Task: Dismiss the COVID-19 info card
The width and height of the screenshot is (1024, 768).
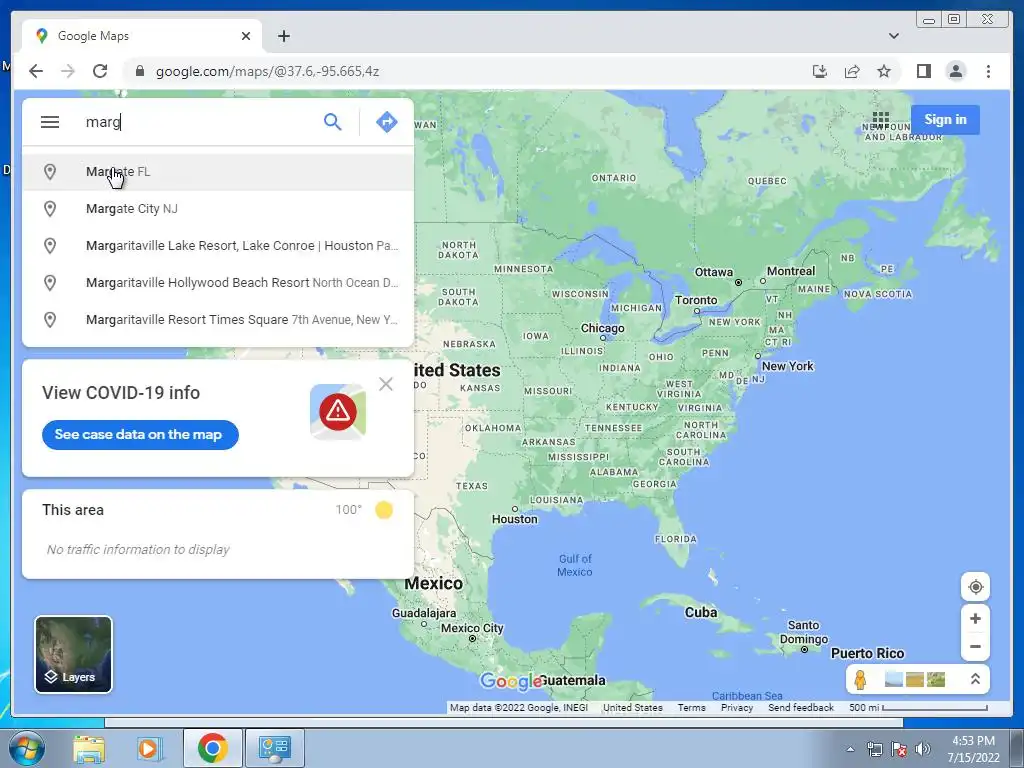Action: [386, 384]
